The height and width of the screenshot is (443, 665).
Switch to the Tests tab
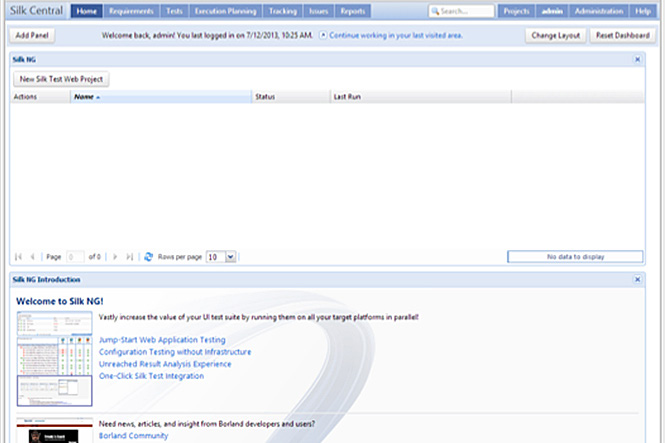click(x=174, y=11)
